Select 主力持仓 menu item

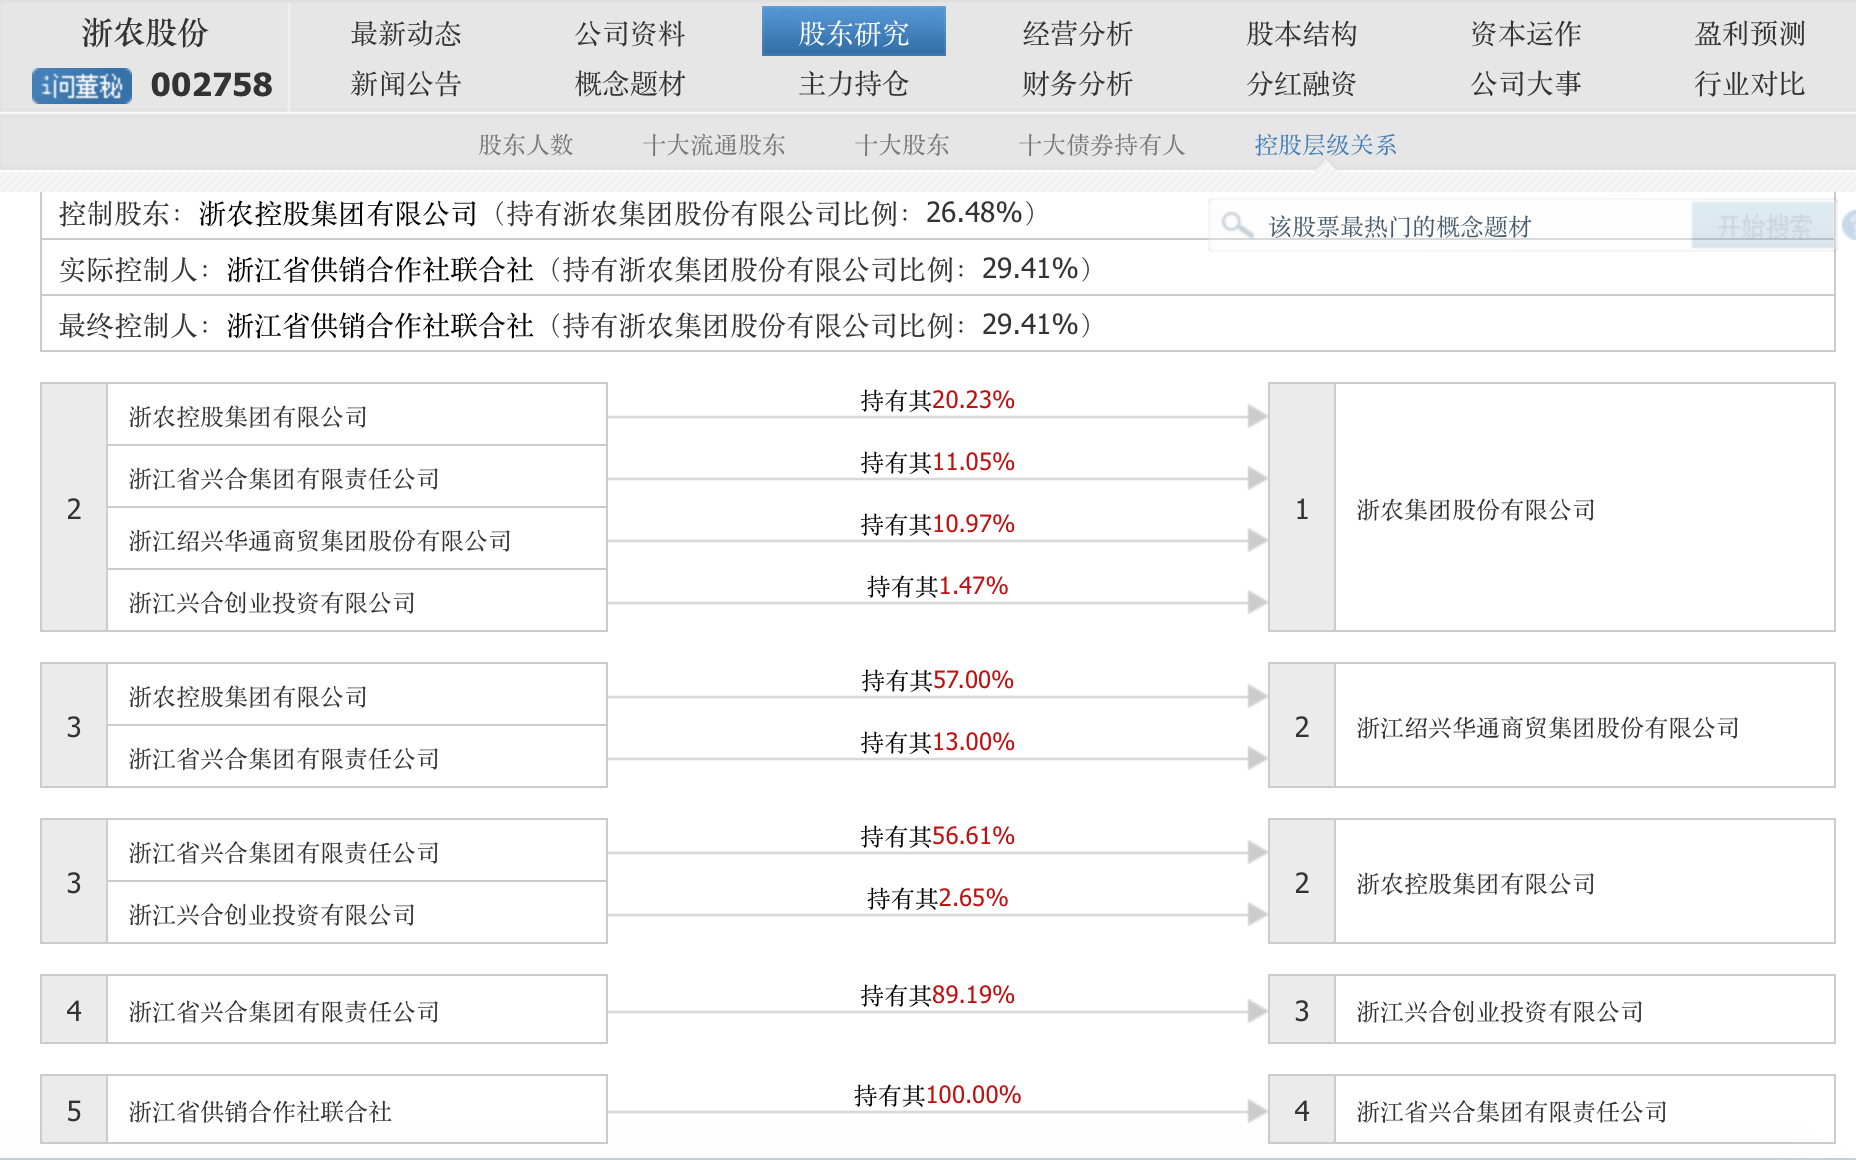click(853, 84)
